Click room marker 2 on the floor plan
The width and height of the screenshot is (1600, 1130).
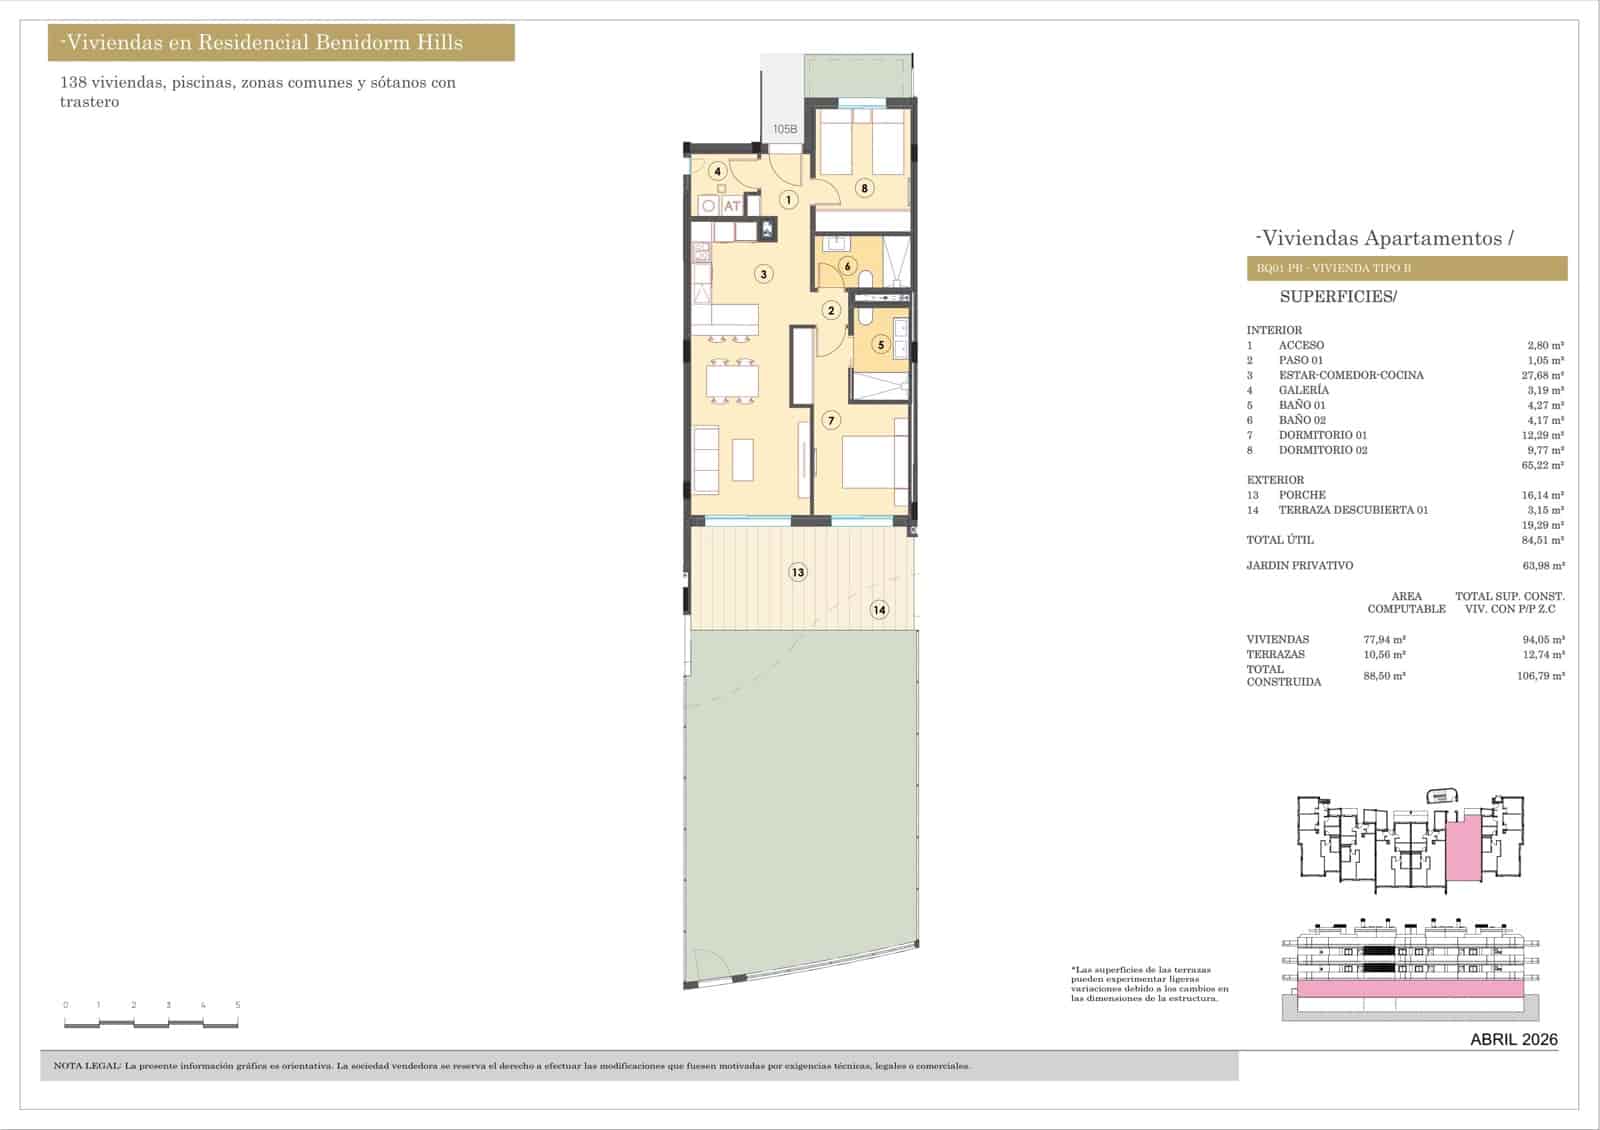point(831,310)
